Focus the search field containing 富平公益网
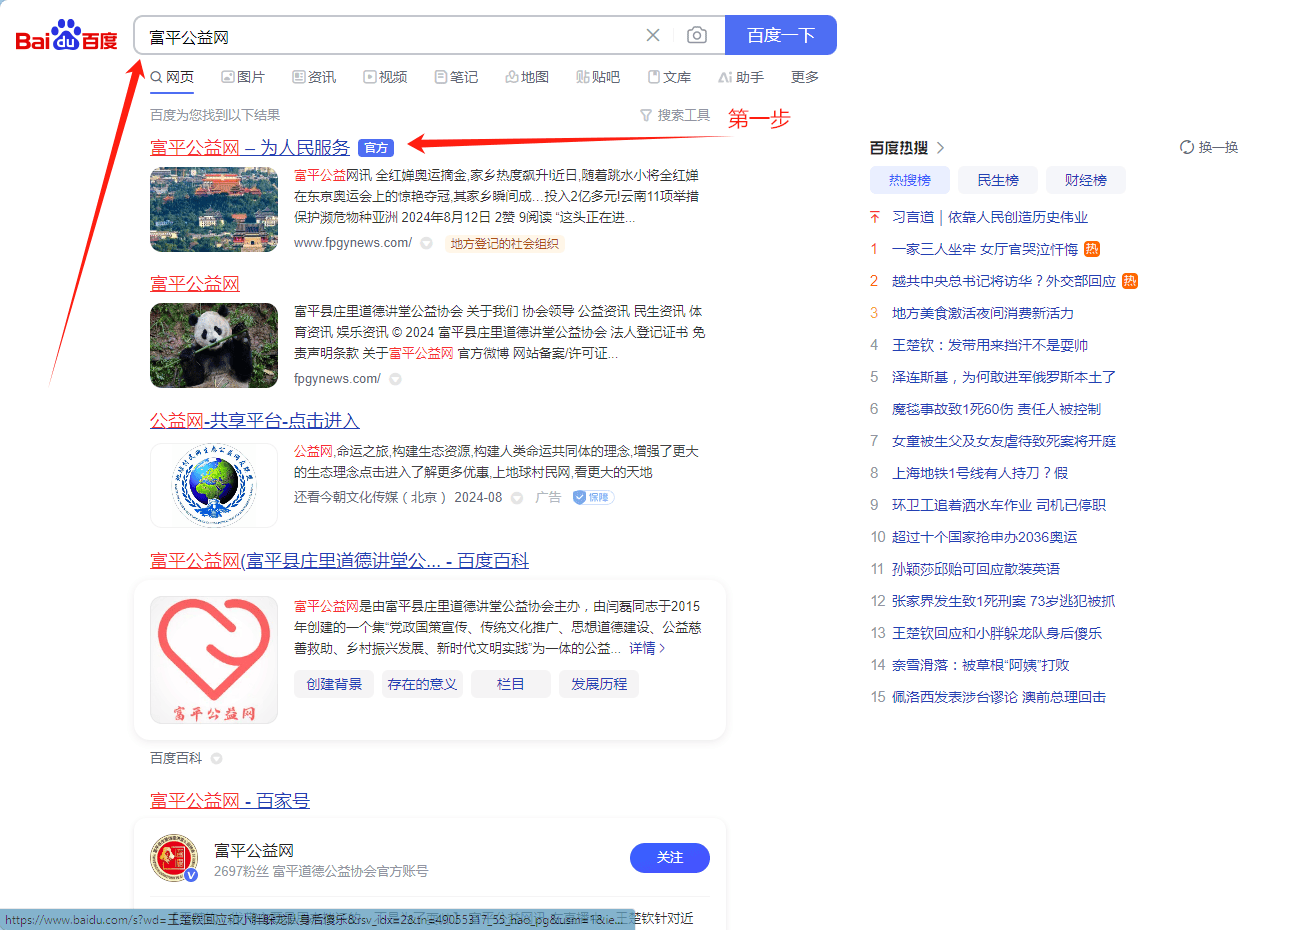1294x930 pixels. (390, 36)
